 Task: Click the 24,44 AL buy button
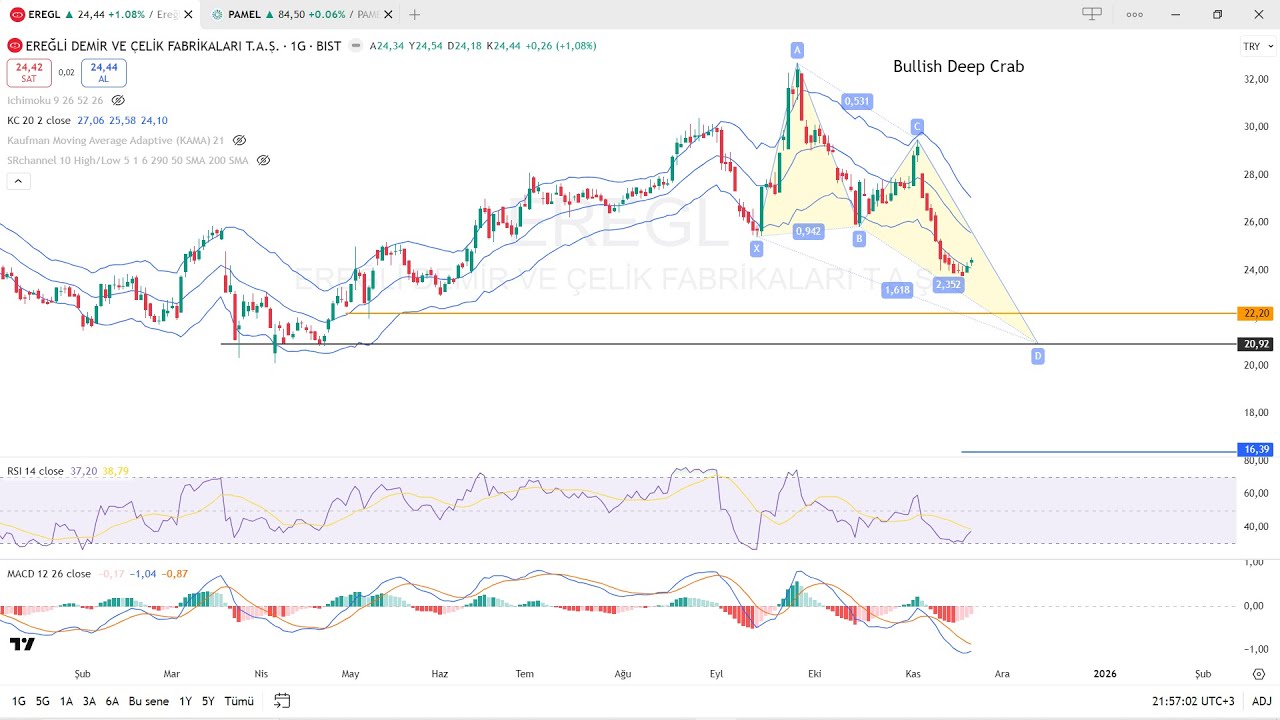click(104, 72)
